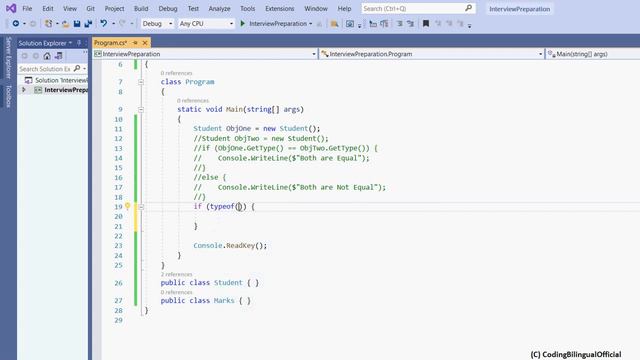Open the View menu
Viewport: 640px width, 360px height.
[70, 8]
